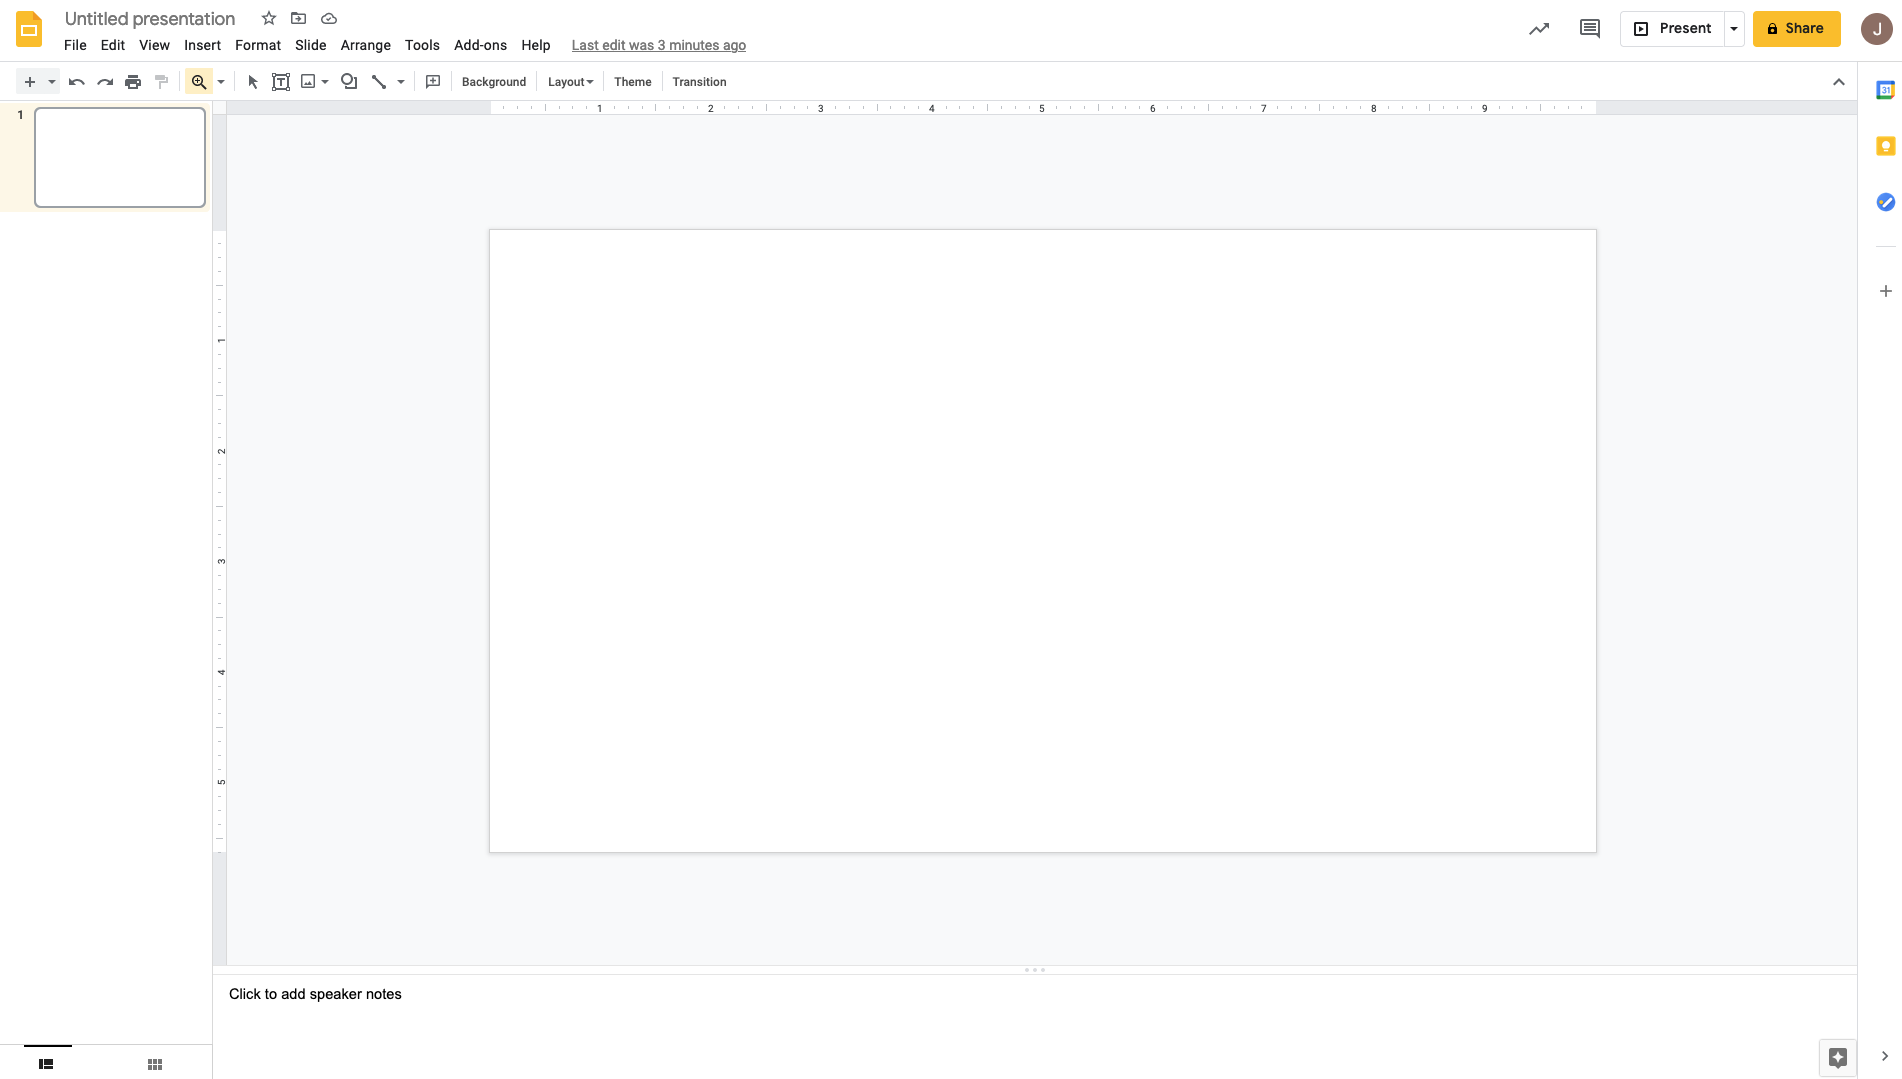The height and width of the screenshot is (1079, 1902).
Task: Click the Undo icon
Action: (76, 81)
